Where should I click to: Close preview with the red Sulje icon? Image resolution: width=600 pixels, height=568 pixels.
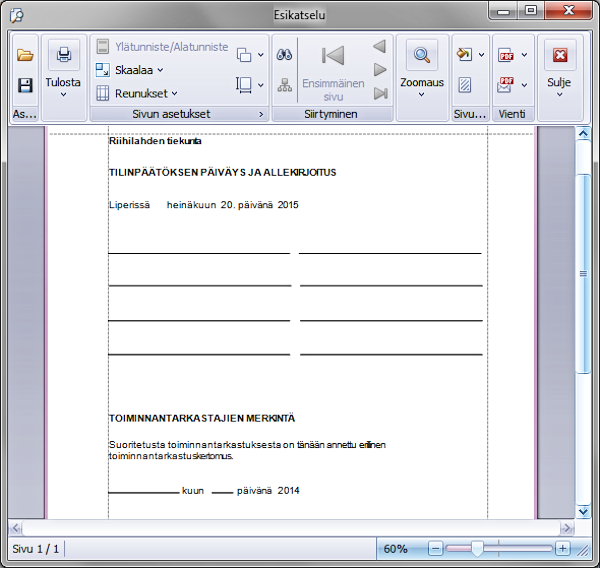coord(559,55)
